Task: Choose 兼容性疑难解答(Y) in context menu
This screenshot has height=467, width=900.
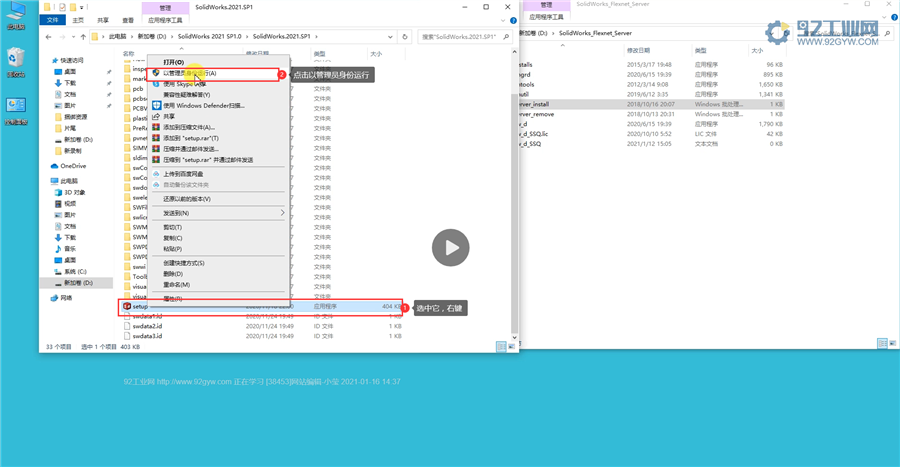Action: point(187,95)
